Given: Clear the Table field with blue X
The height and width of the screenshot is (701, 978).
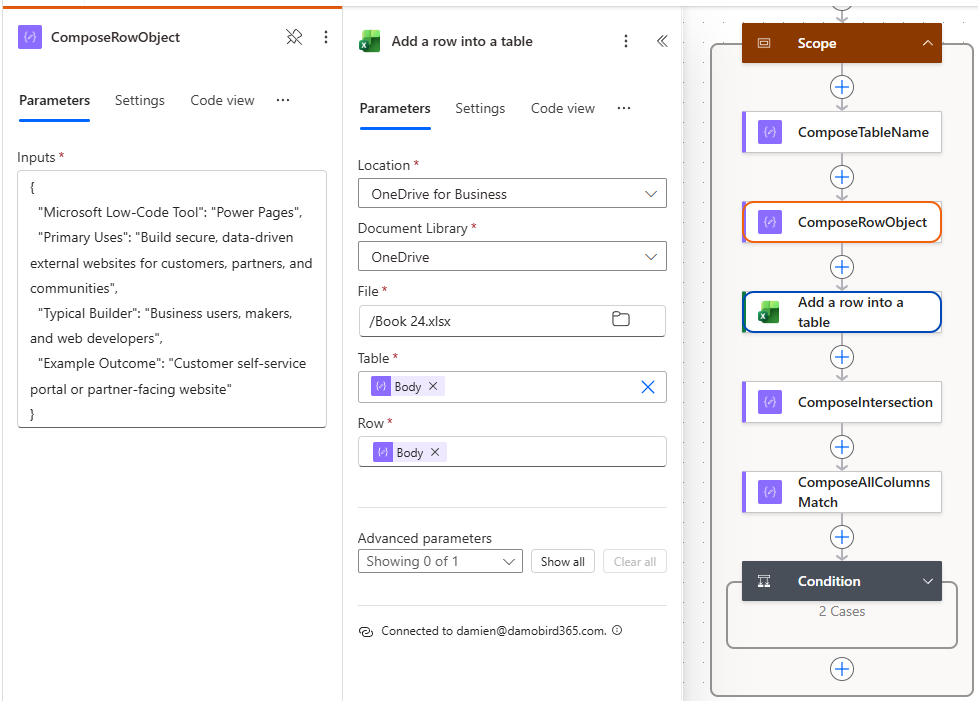Looking at the screenshot, I should [x=648, y=387].
